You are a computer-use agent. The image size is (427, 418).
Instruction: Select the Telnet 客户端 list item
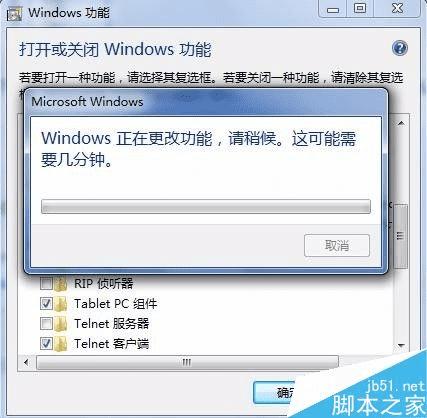pyautogui.click(x=112, y=344)
